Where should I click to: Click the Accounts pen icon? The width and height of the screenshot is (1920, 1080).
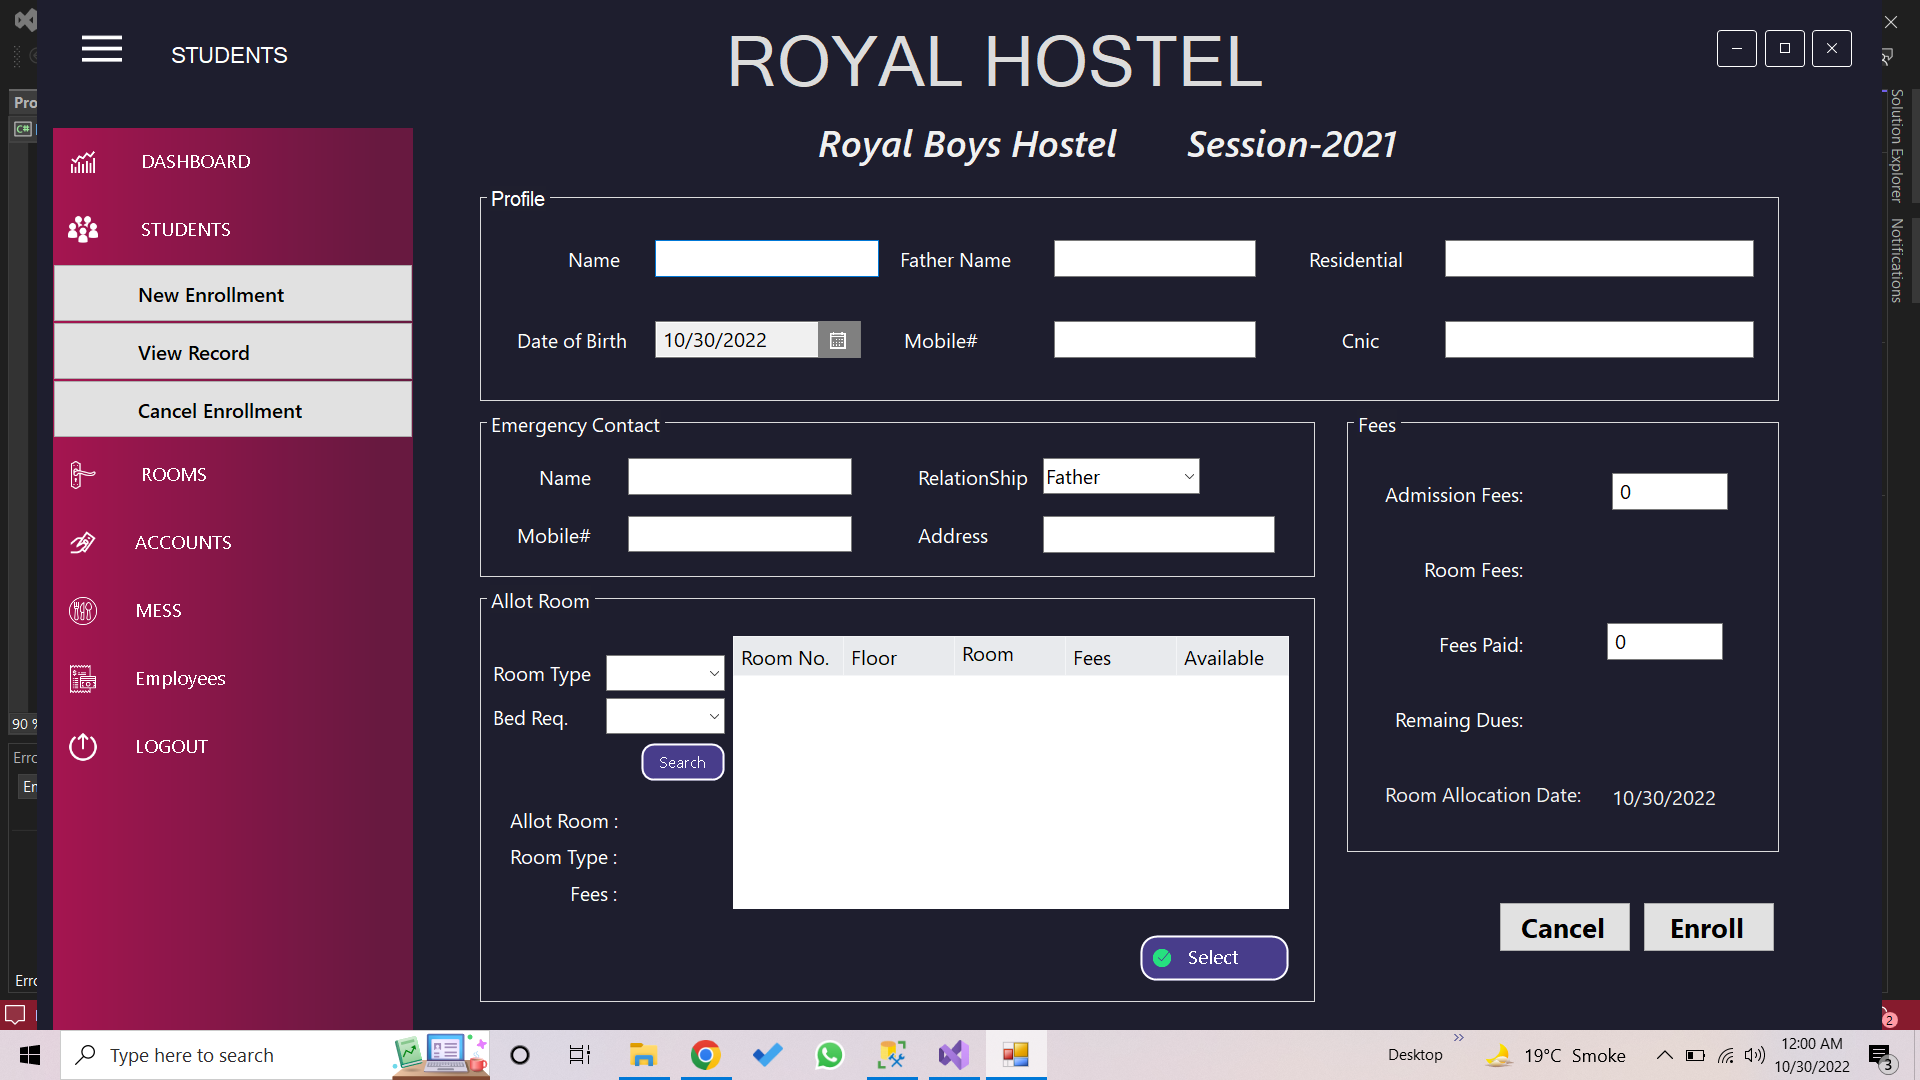(x=83, y=542)
